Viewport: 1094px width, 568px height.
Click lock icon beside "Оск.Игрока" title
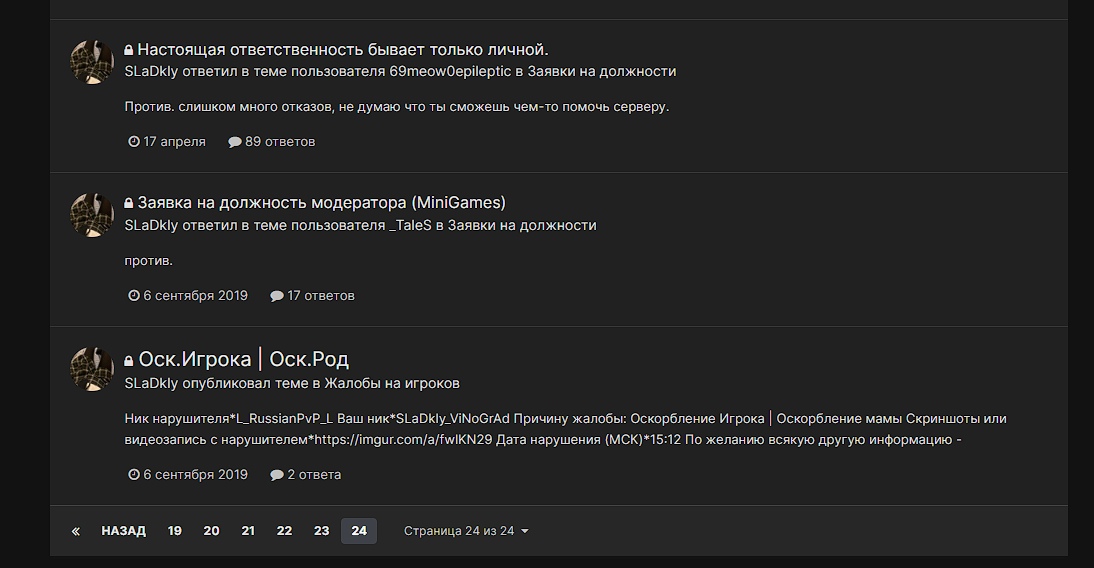(128, 361)
